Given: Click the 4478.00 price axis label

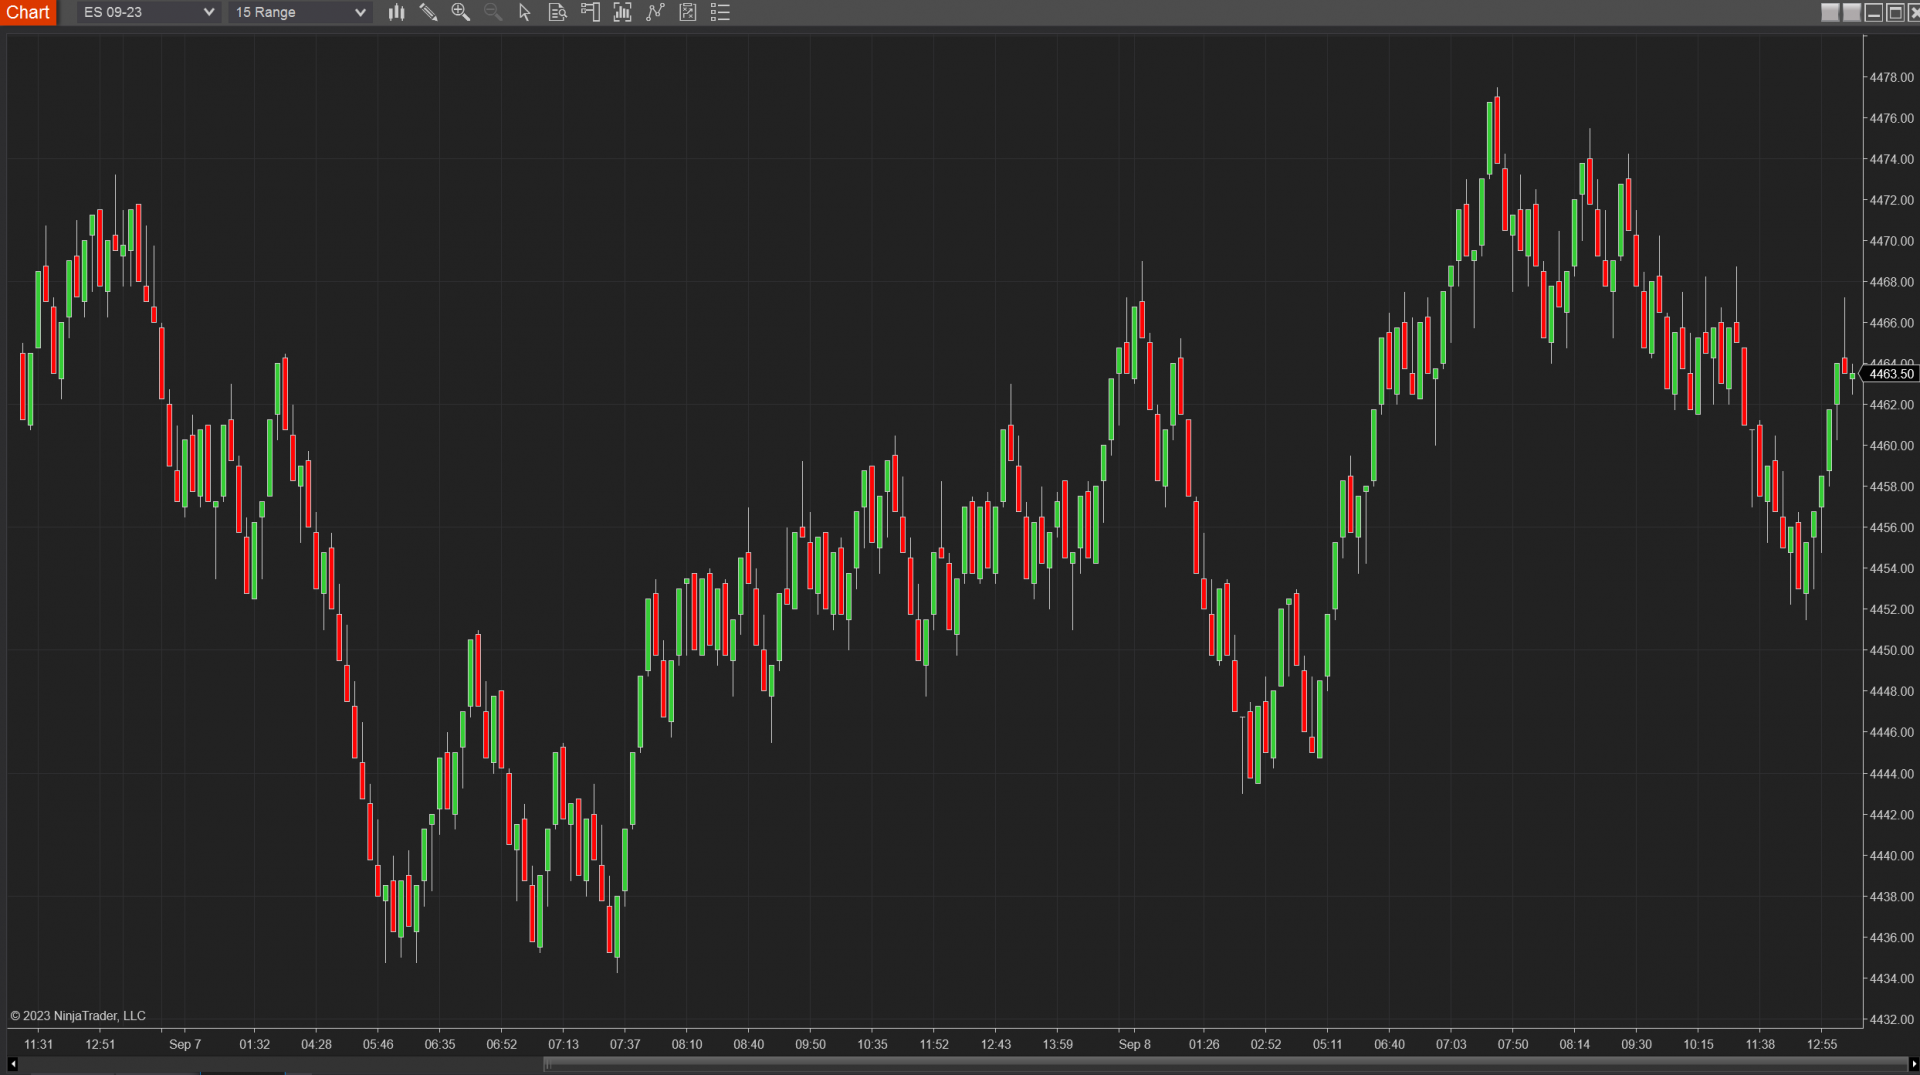Looking at the screenshot, I should 1891,77.
